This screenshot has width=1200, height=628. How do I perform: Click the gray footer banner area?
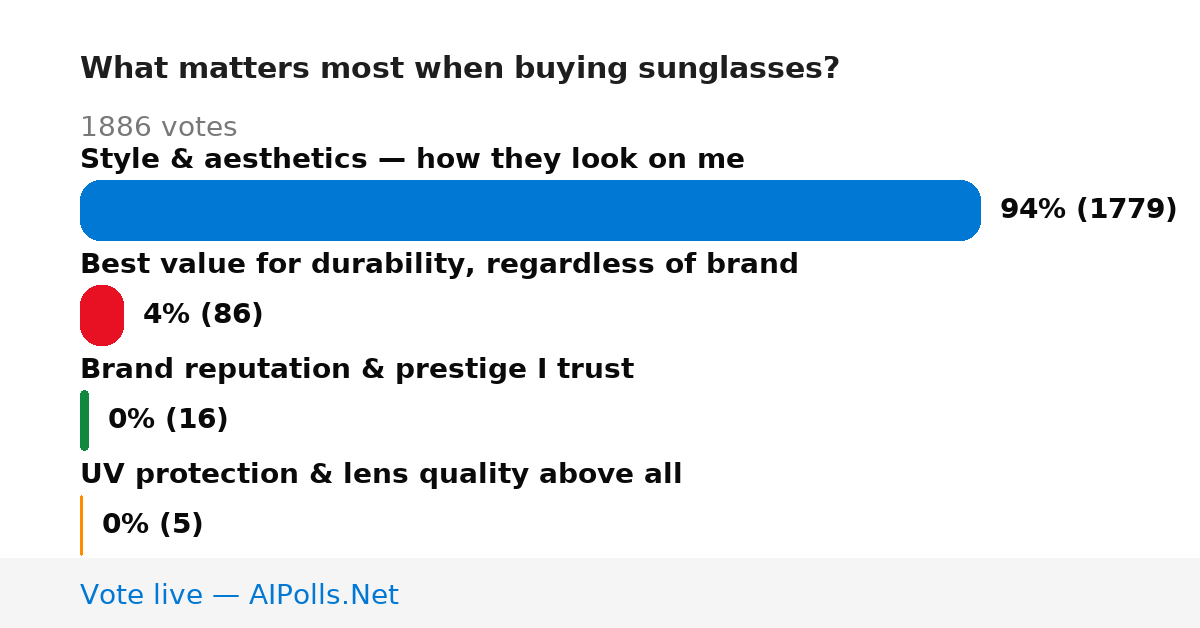[x=600, y=593]
